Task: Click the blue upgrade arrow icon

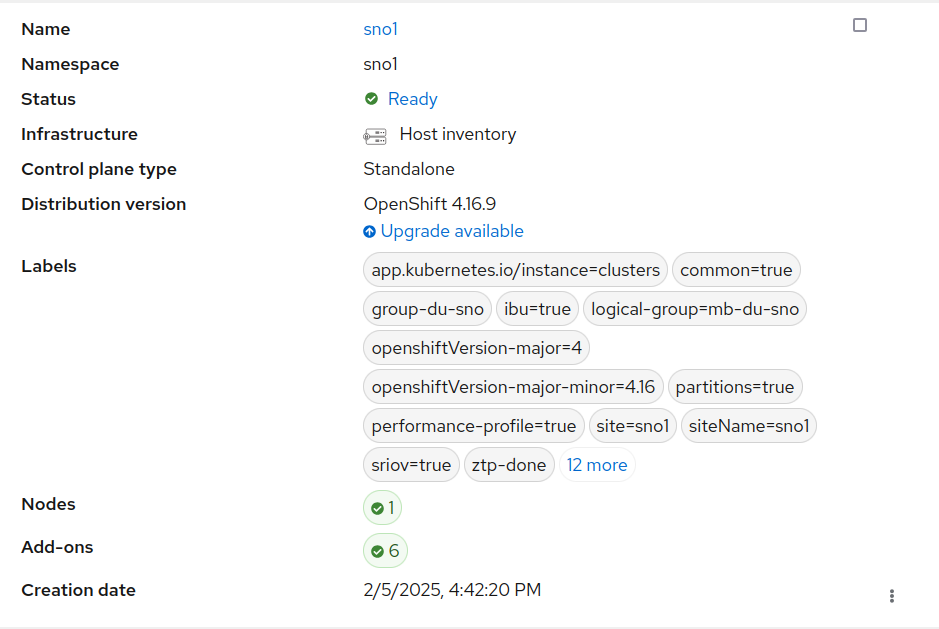Action: pos(370,232)
